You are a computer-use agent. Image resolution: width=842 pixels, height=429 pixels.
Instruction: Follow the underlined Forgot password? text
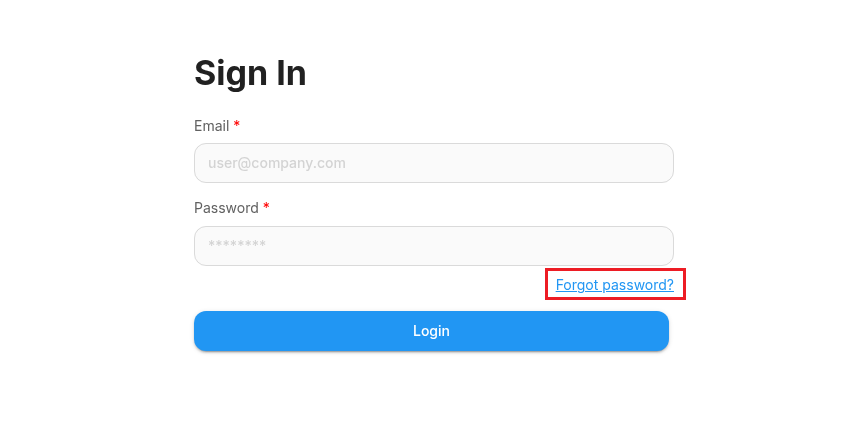pos(614,285)
